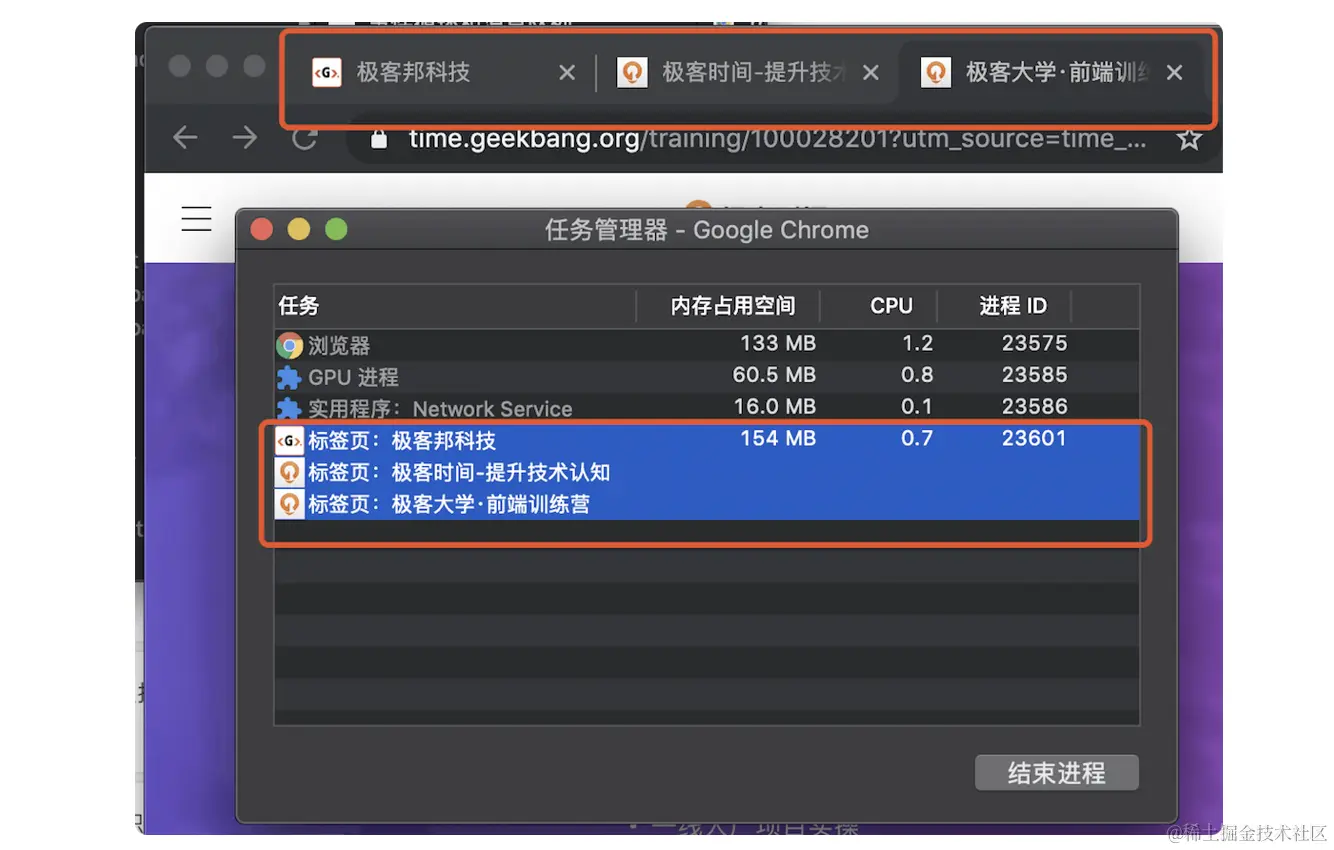Viewport: 1334px width, 850px height.
Task: Close the 极客时间 browser tab
Action: tap(871, 73)
